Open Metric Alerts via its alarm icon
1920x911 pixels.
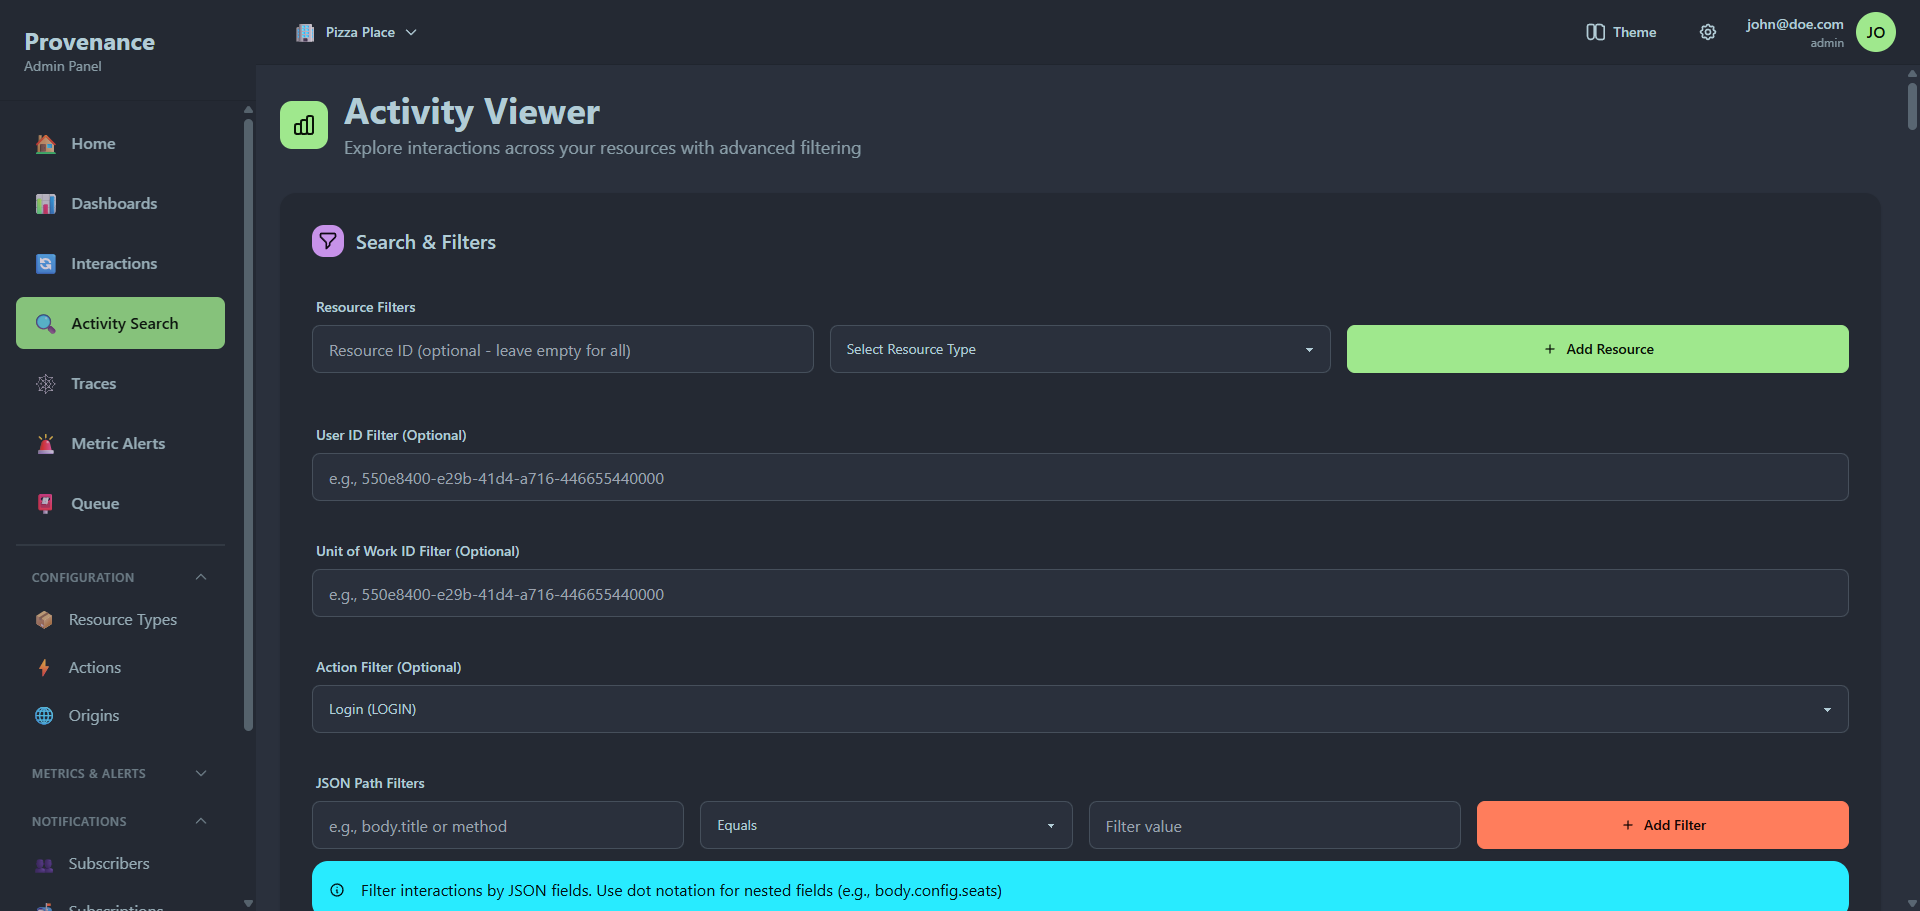[x=45, y=443]
